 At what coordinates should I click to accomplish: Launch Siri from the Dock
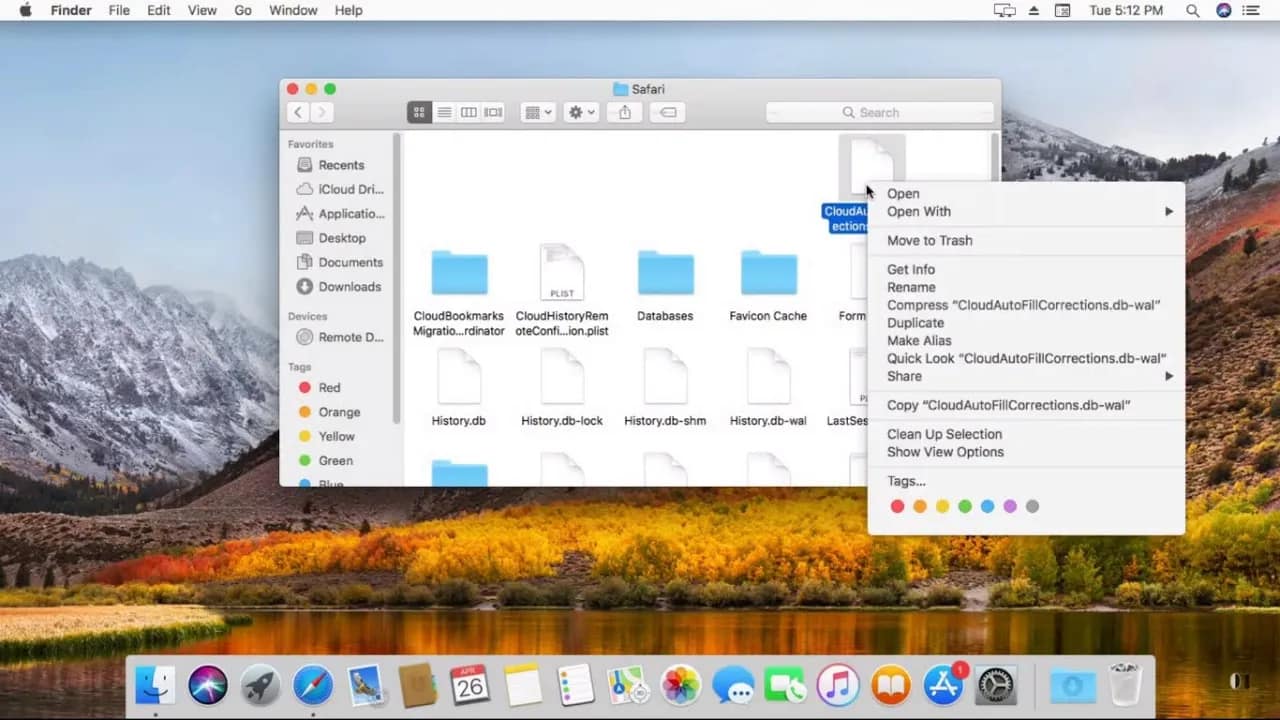point(208,686)
